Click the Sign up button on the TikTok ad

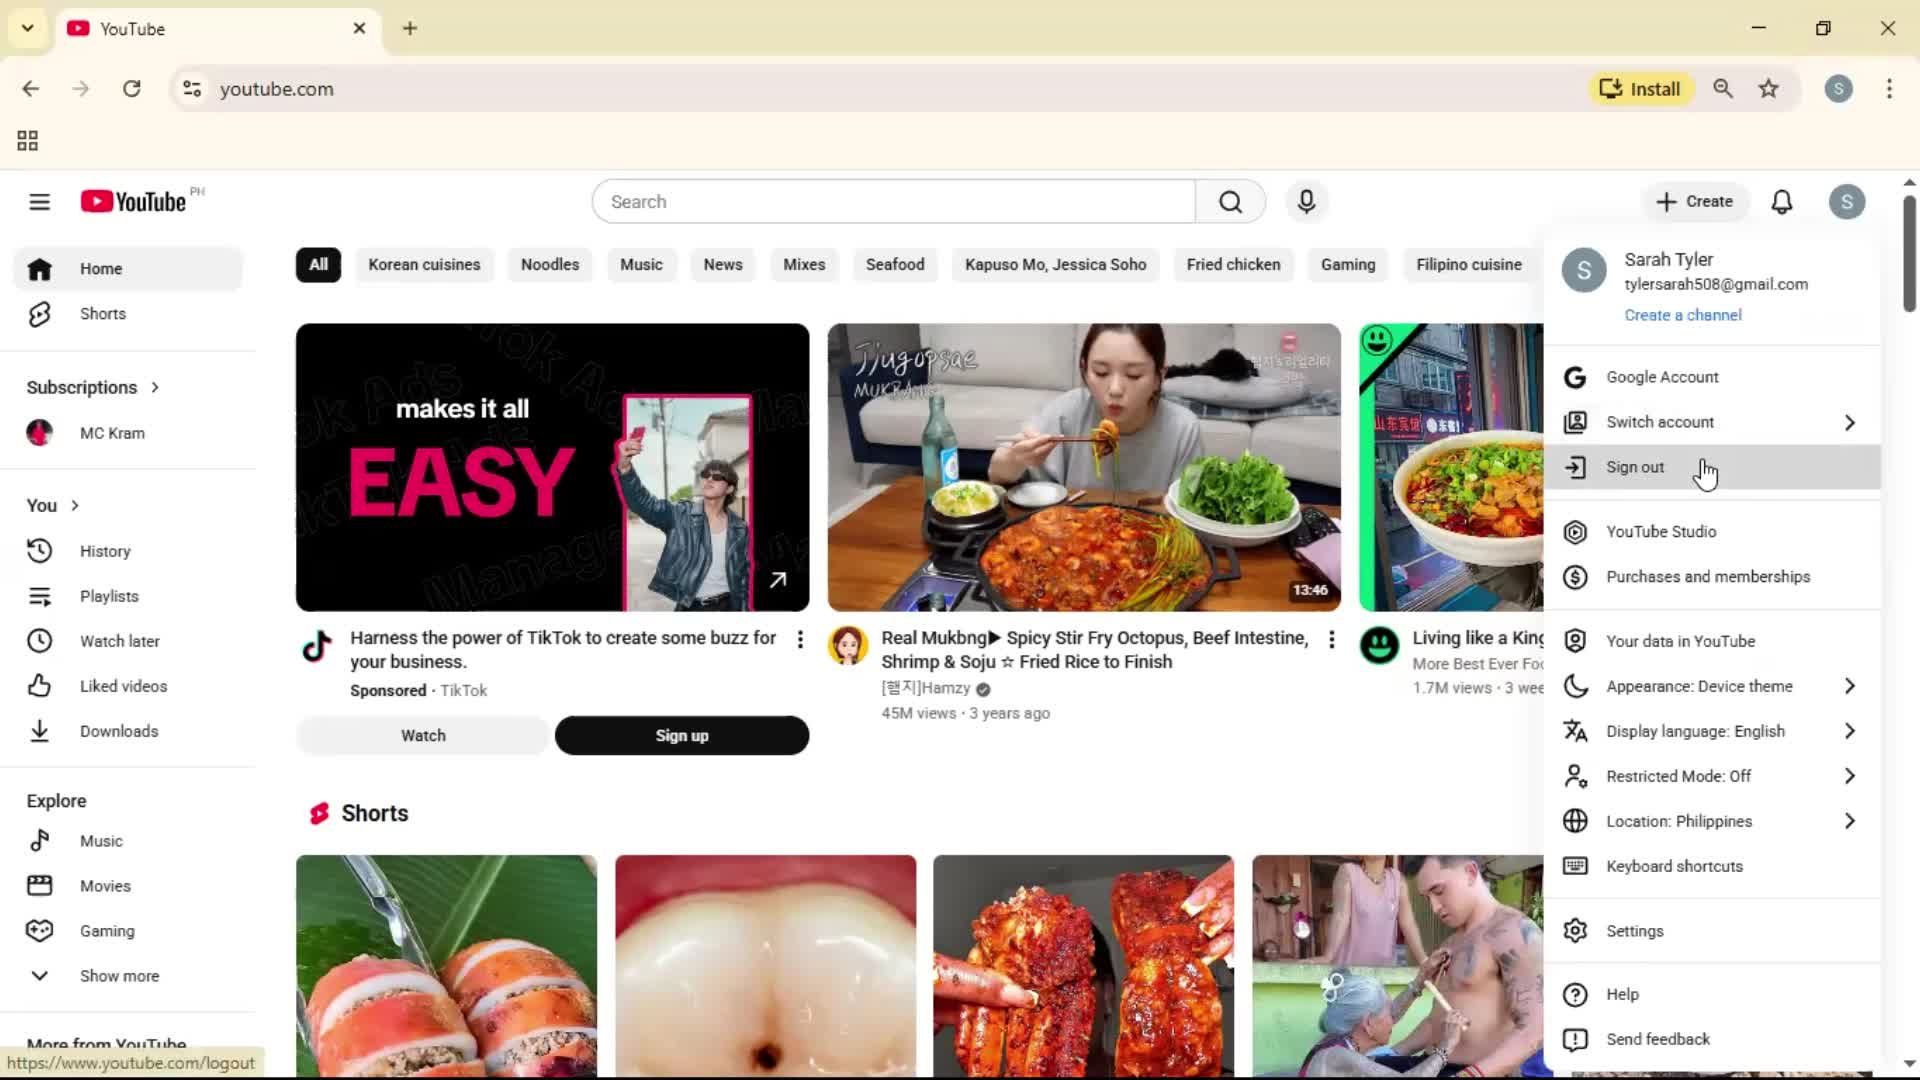681,735
